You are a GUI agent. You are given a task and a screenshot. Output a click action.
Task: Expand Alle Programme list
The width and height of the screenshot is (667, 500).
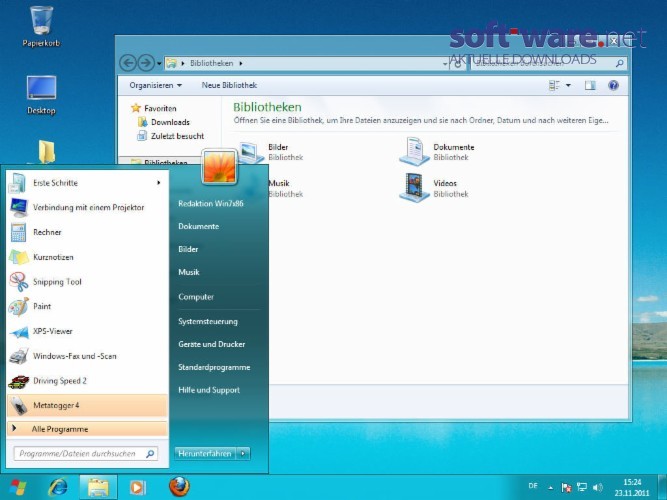87,429
